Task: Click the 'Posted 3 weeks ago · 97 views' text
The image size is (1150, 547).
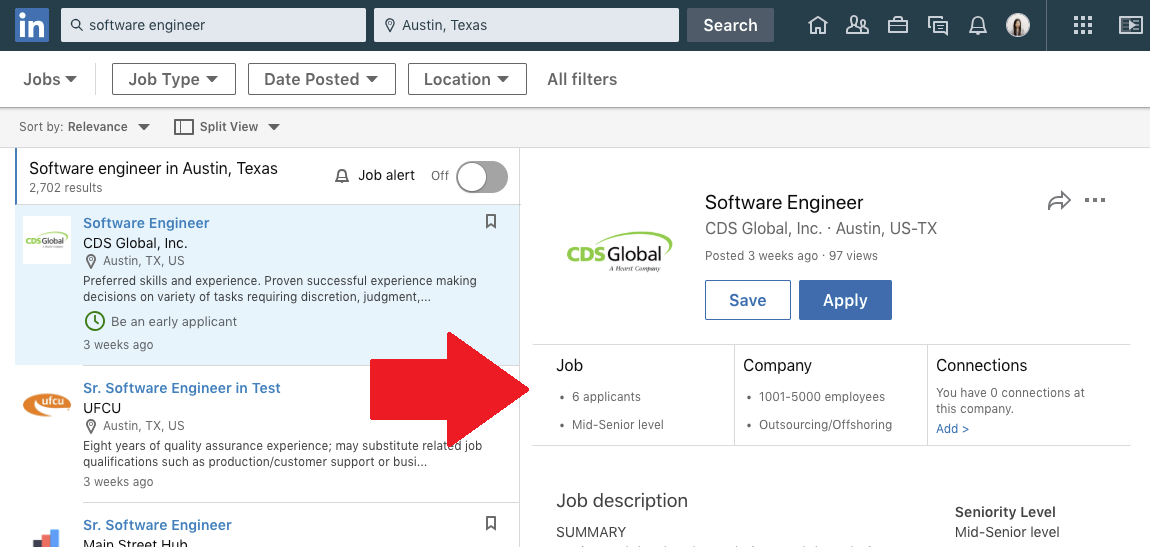Action: pyautogui.click(x=791, y=256)
